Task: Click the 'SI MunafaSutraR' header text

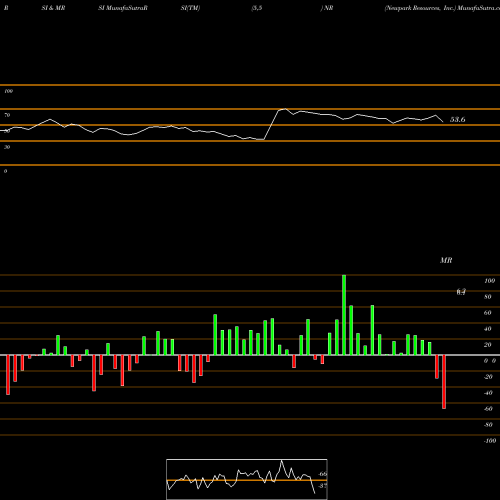Action: (123, 8)
